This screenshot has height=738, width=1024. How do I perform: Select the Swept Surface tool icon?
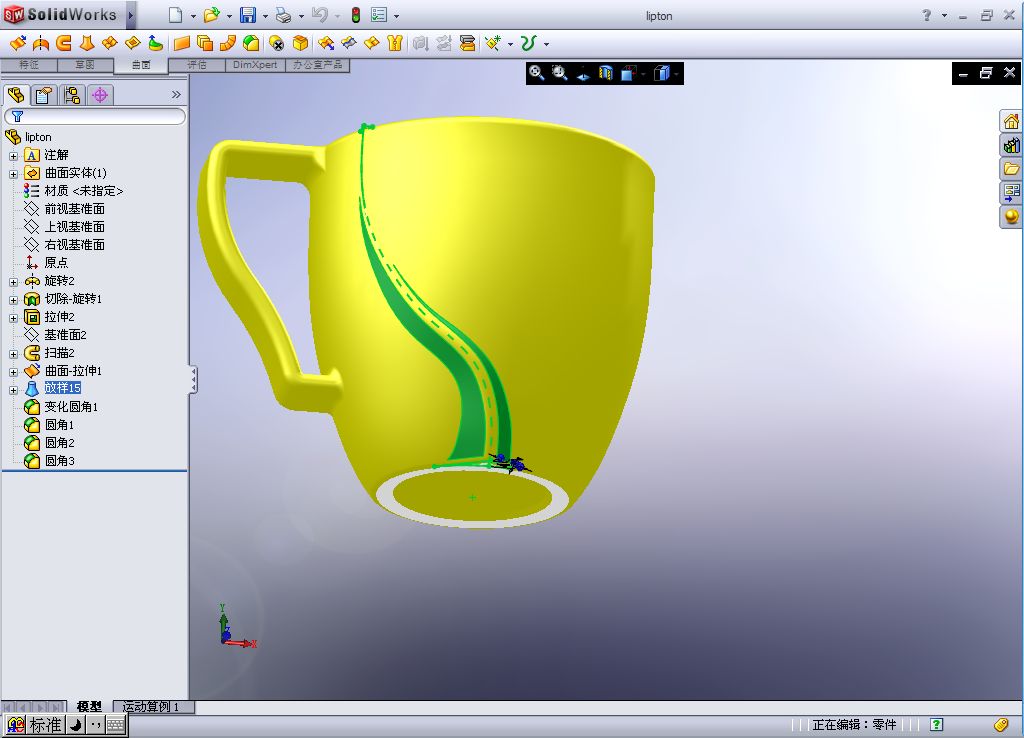[x=63, y=43]
